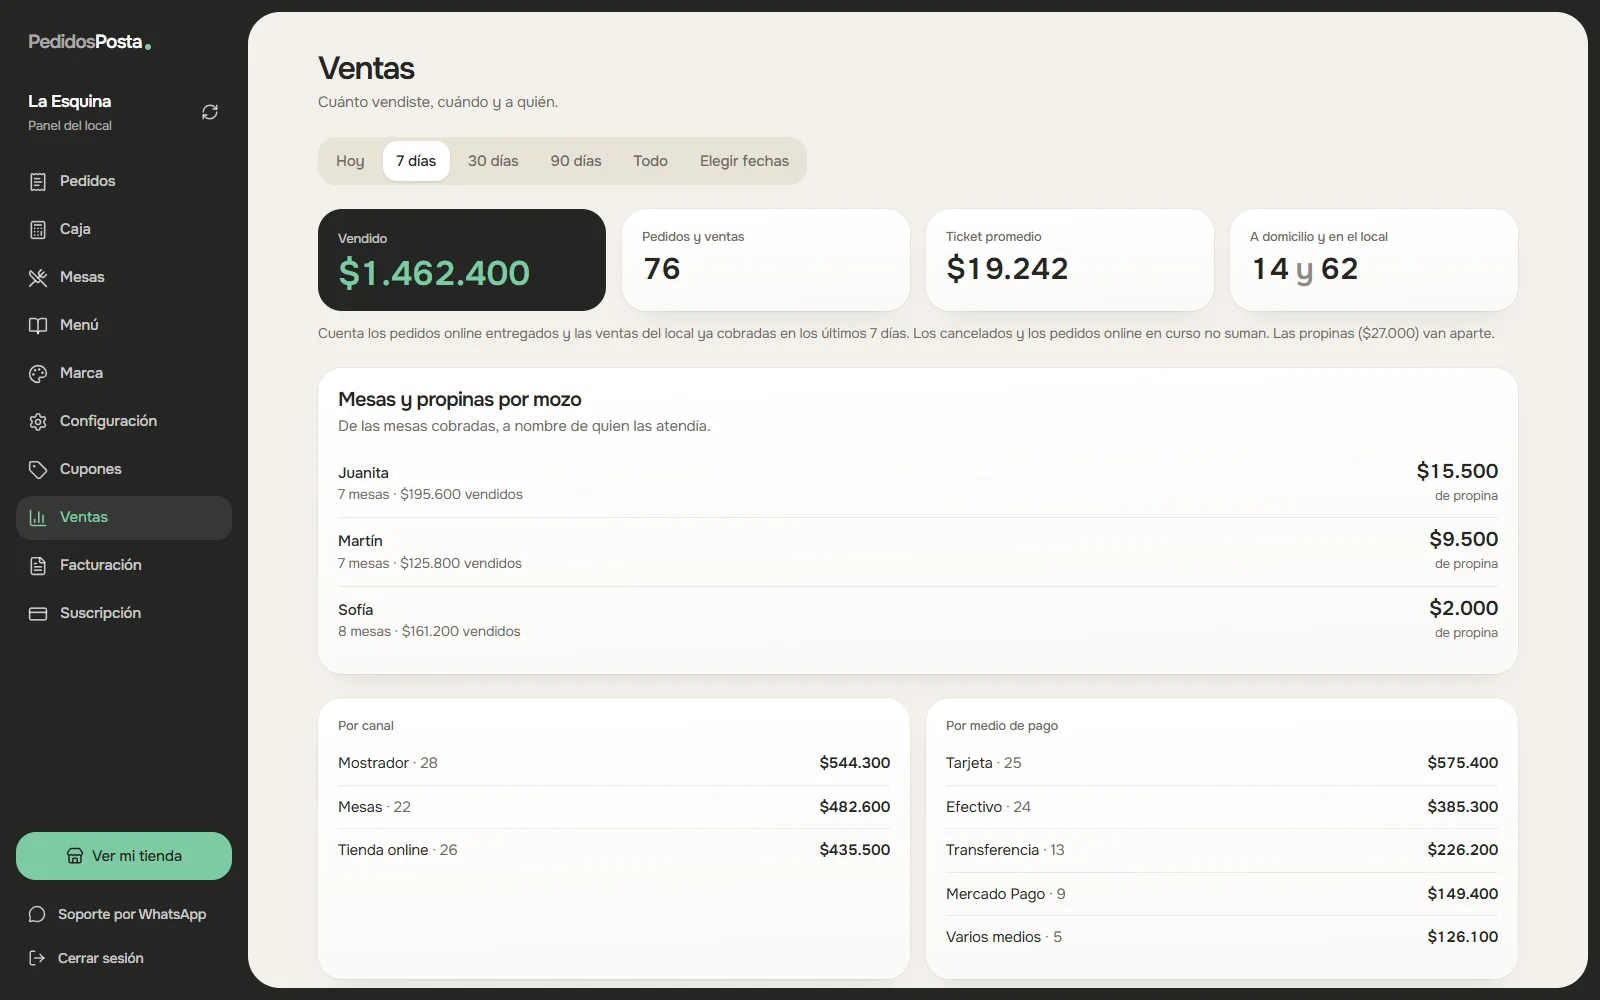Click the Sofía 8 mesas row text
The width and height of the screenshot is (1600, 1000).
[429, 631]
